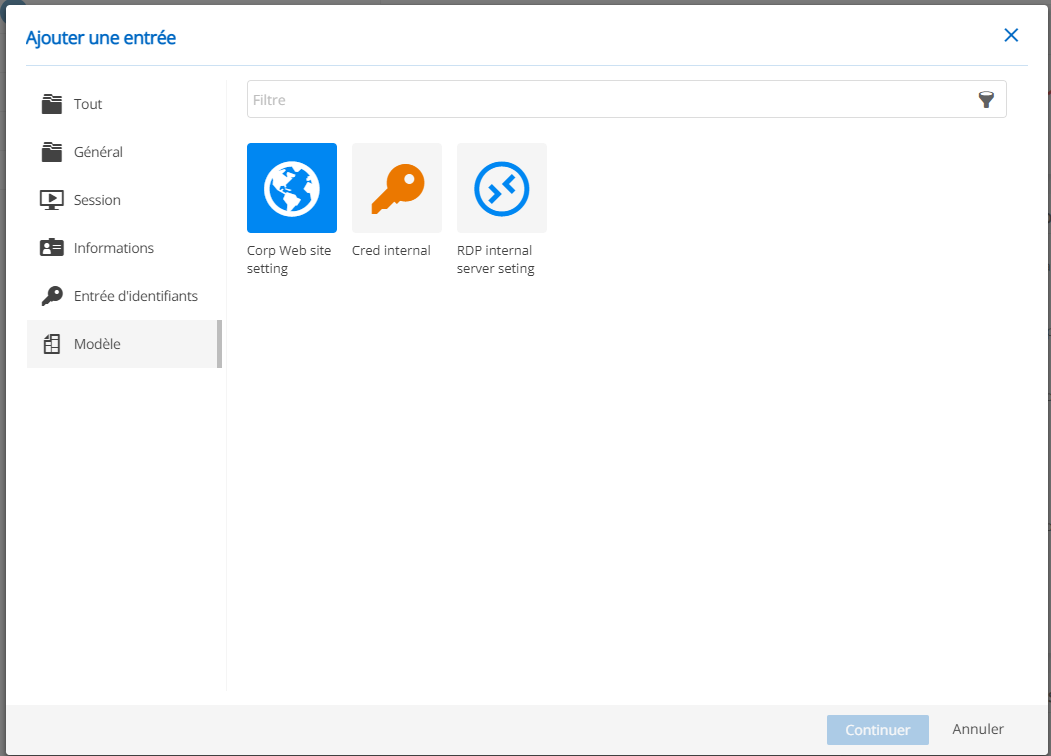Click the folder icon beside Général
This screenshot has width=1051, height=756.
52,152
